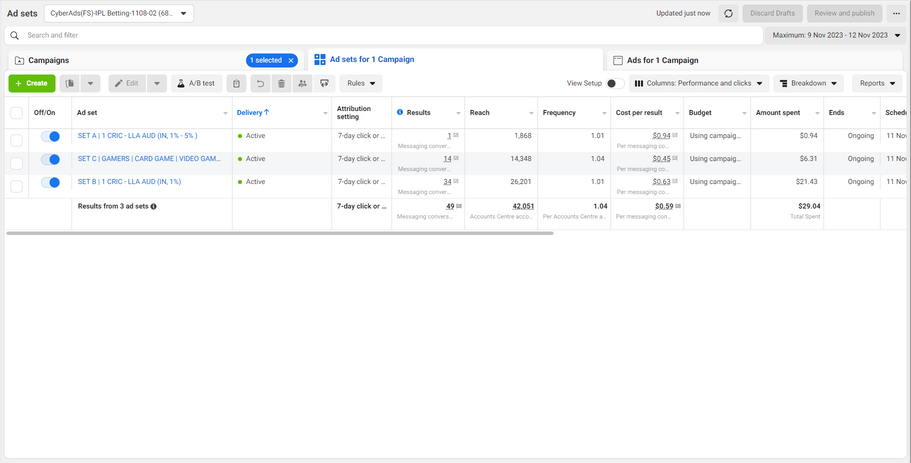
Task: Open SET B | 1 CRIC ad set link
Action: (x=129, y=182)
